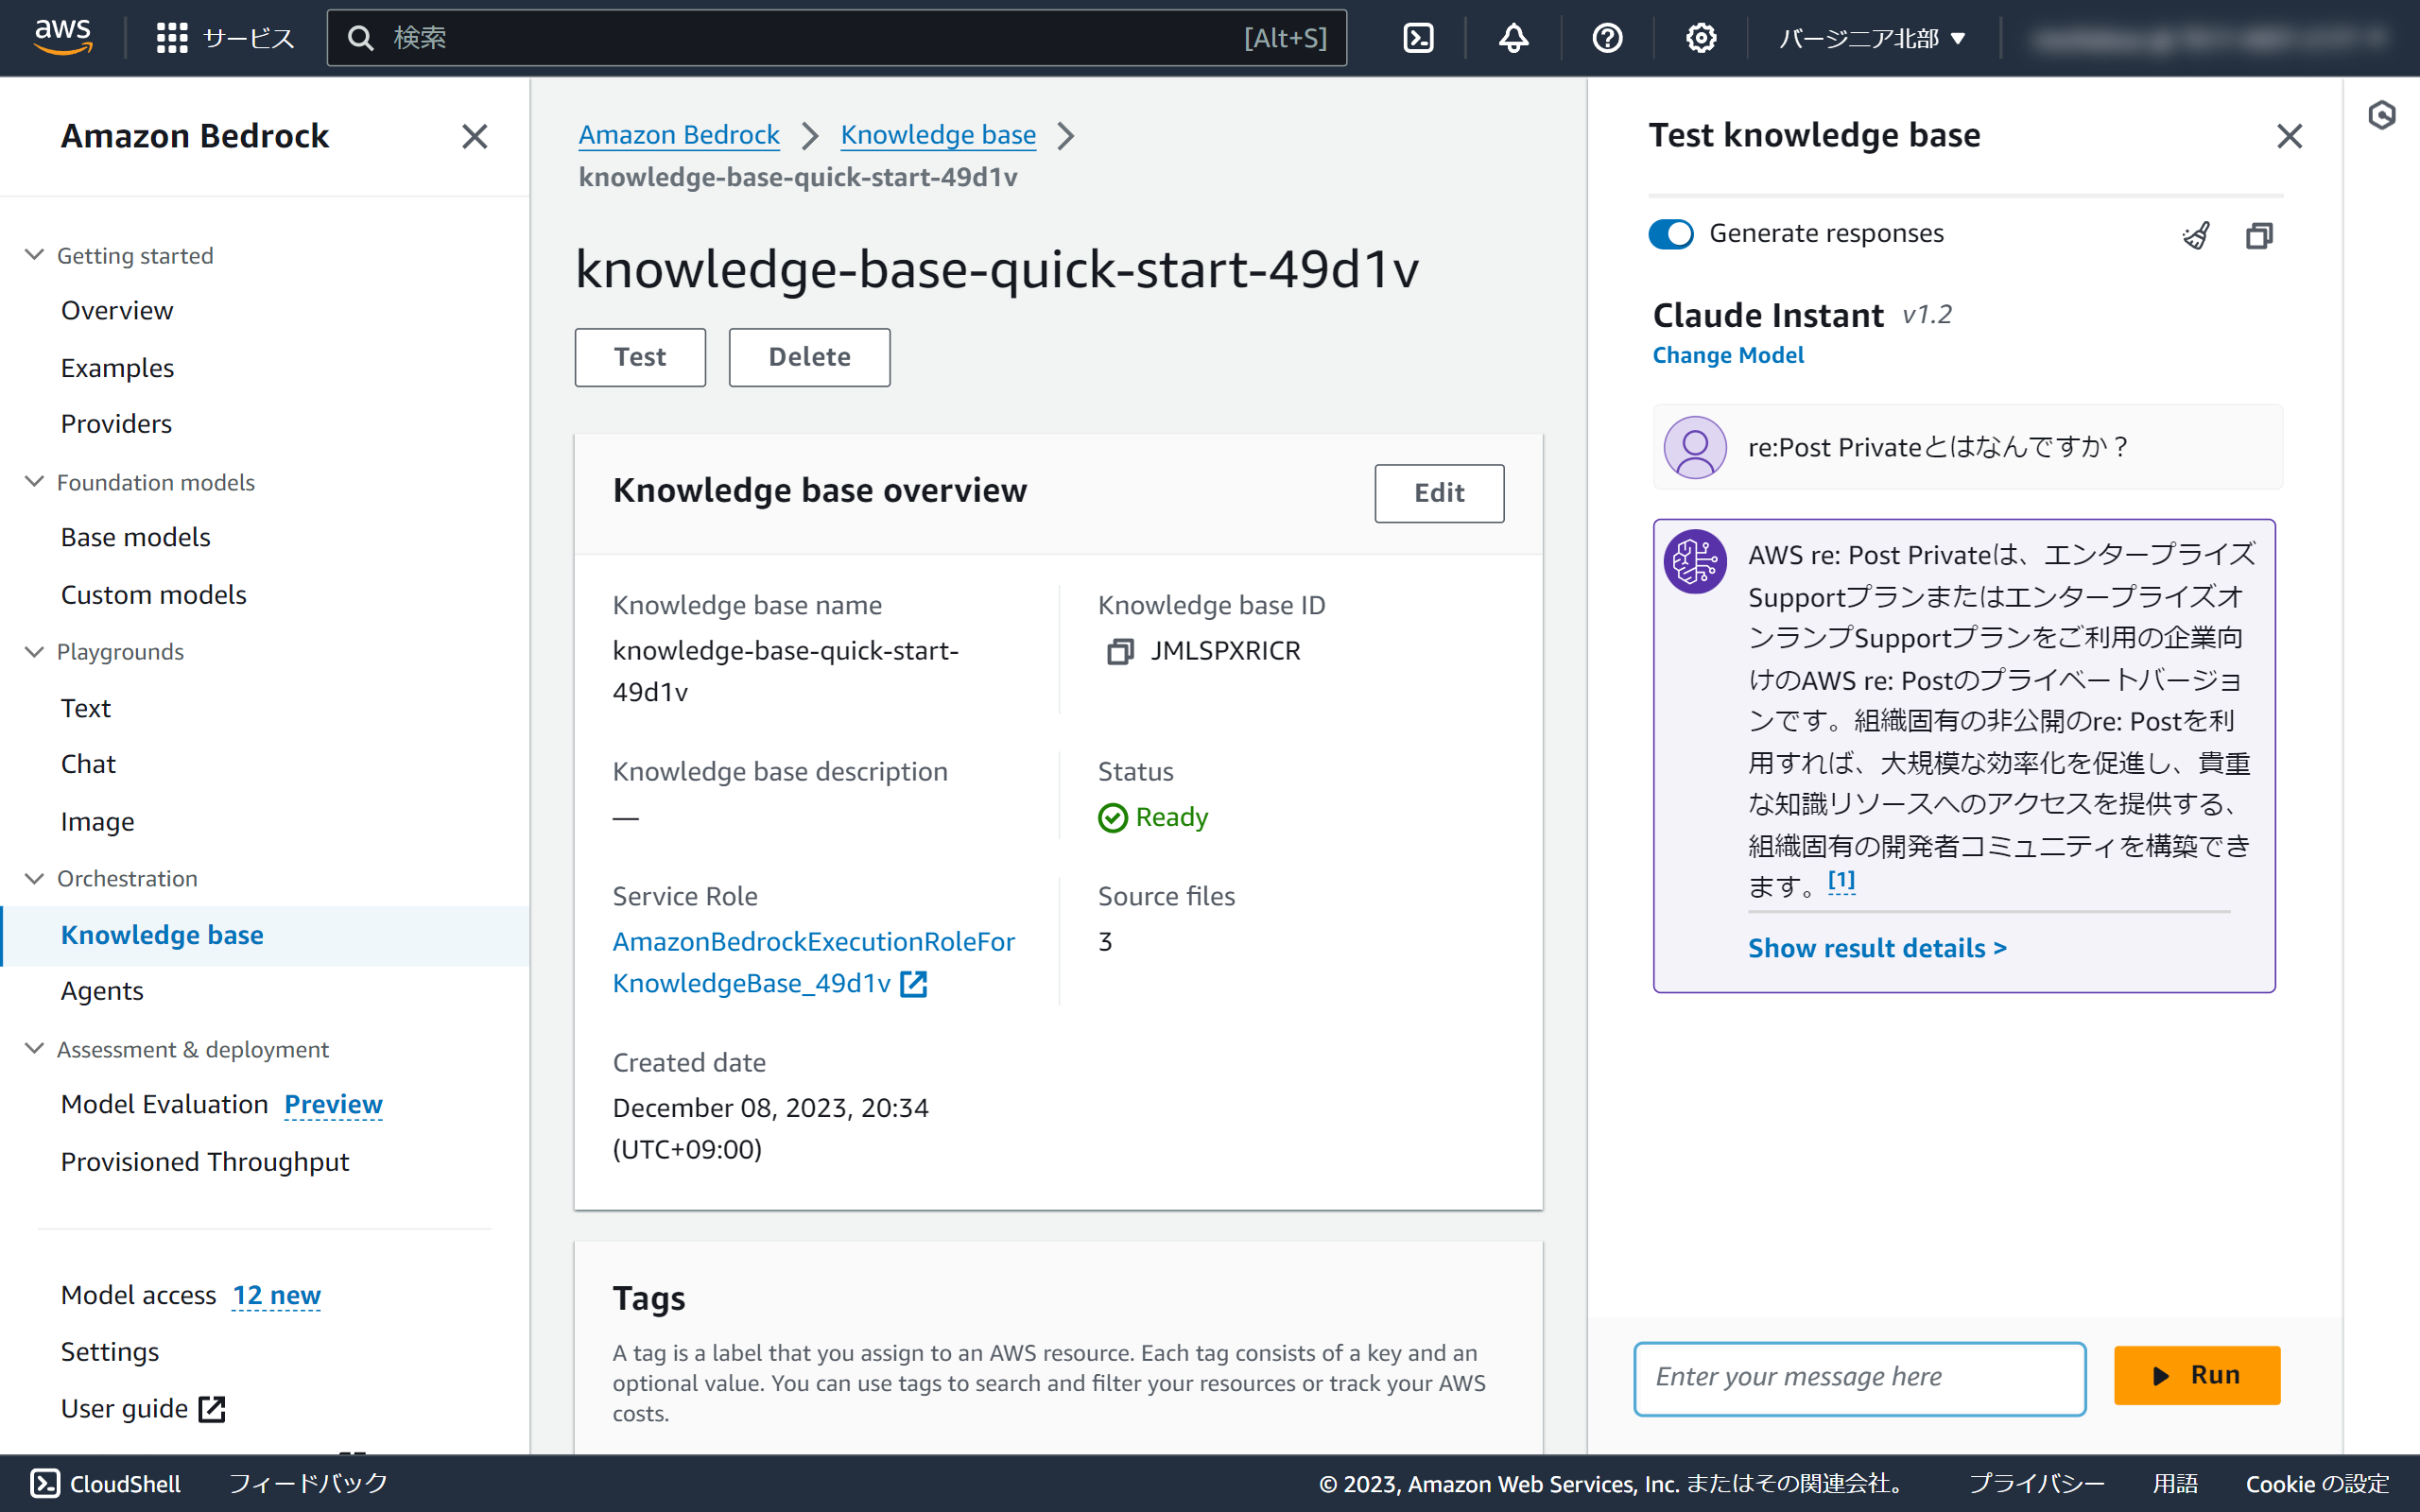This screenshot has height=1512, width=2420.
Task: Click the AWS logo home icon
Action: pos(63,37)
